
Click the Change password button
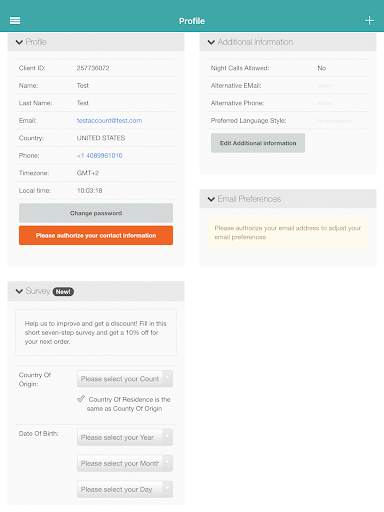[96, 213]
